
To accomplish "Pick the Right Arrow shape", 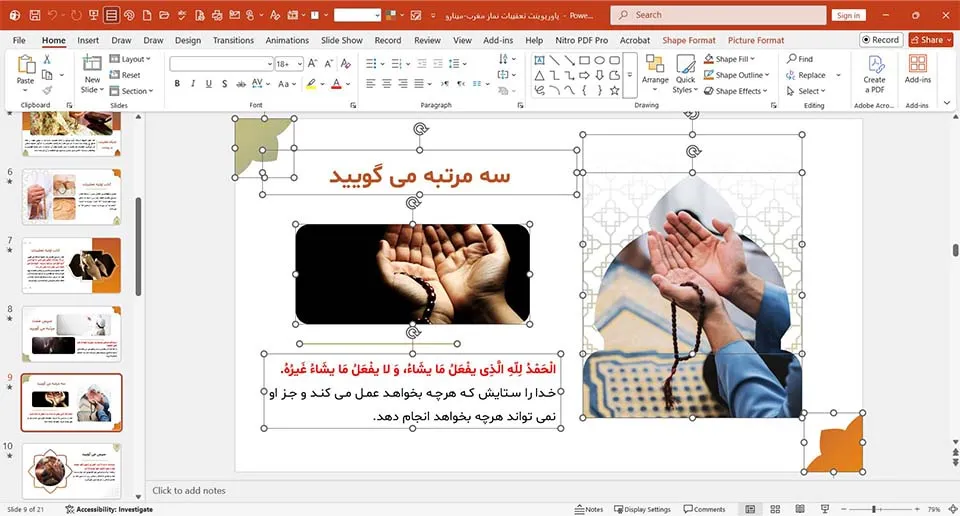I will (x=584, y=75).
